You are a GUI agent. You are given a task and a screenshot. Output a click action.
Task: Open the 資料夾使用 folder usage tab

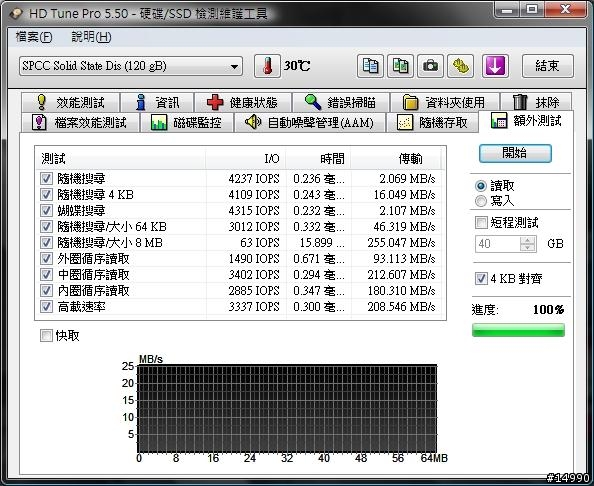(444, 102)
